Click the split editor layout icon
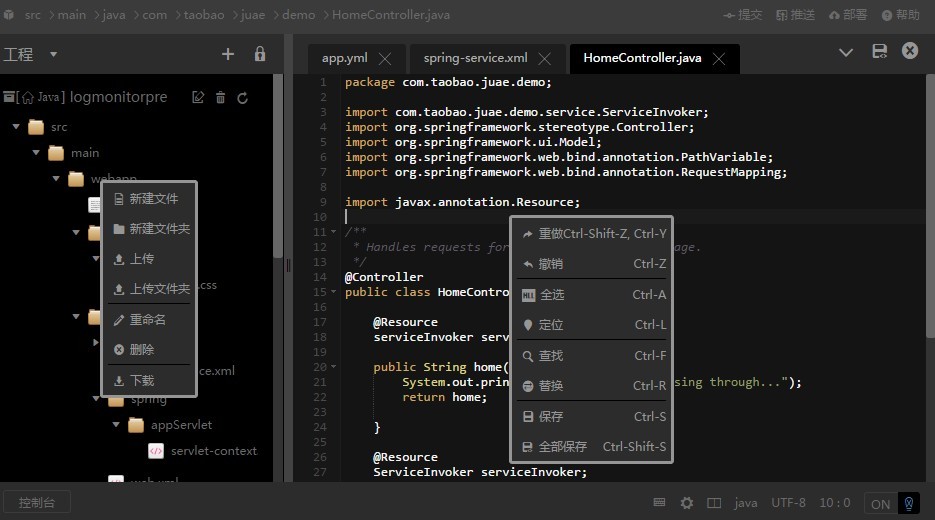The width and height of the screenshot is (935, 520). pos(714,503)
